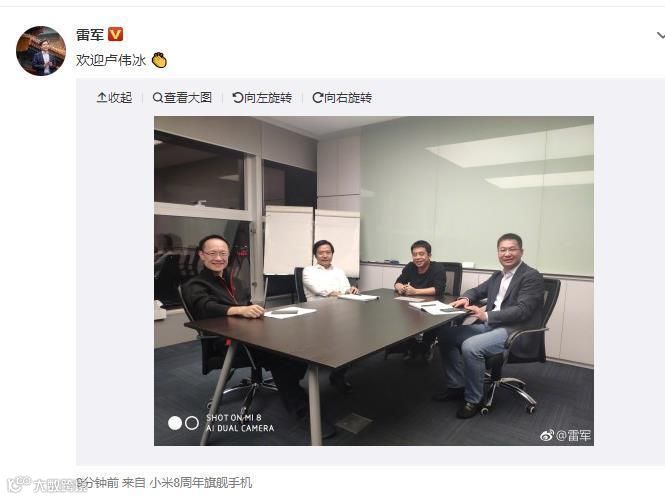The image size is (665, 499).
Task: Click the dual camera circles watermark
Action: (x=183, y=423)
